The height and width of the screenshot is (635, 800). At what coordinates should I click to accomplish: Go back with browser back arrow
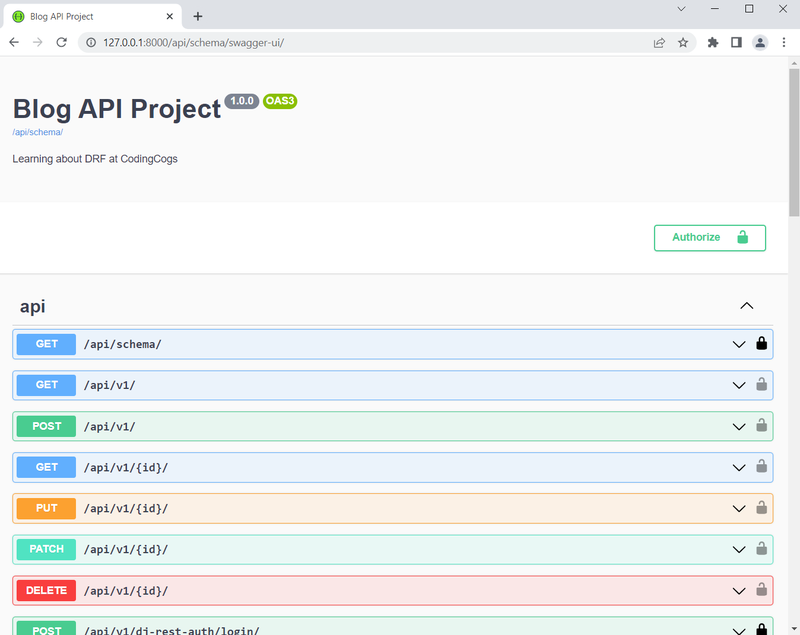[x=14, y=42]
